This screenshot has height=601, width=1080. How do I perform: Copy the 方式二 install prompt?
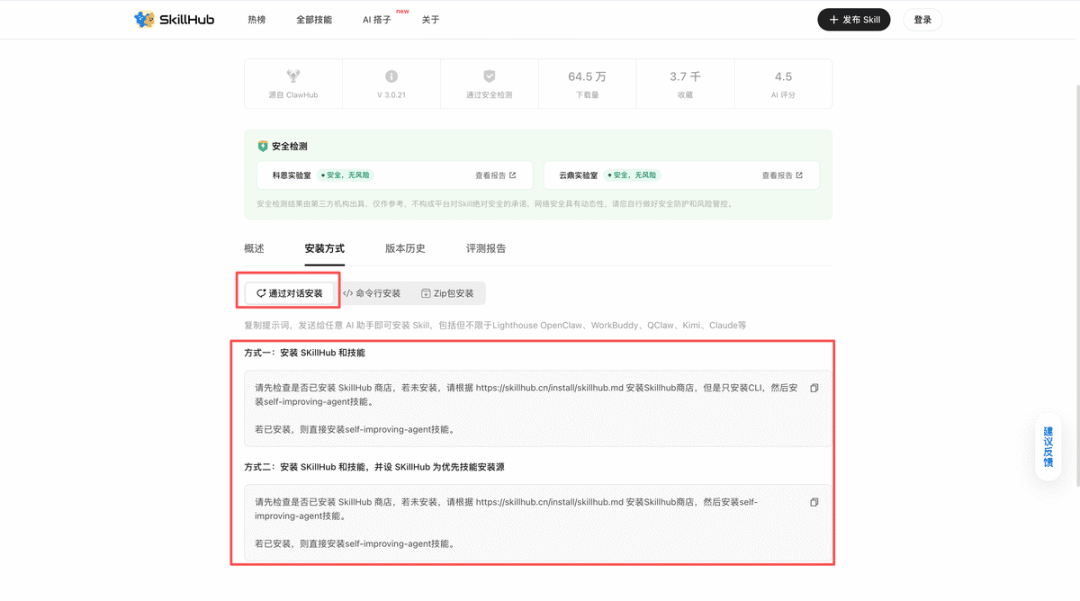(x=814, y=503)
